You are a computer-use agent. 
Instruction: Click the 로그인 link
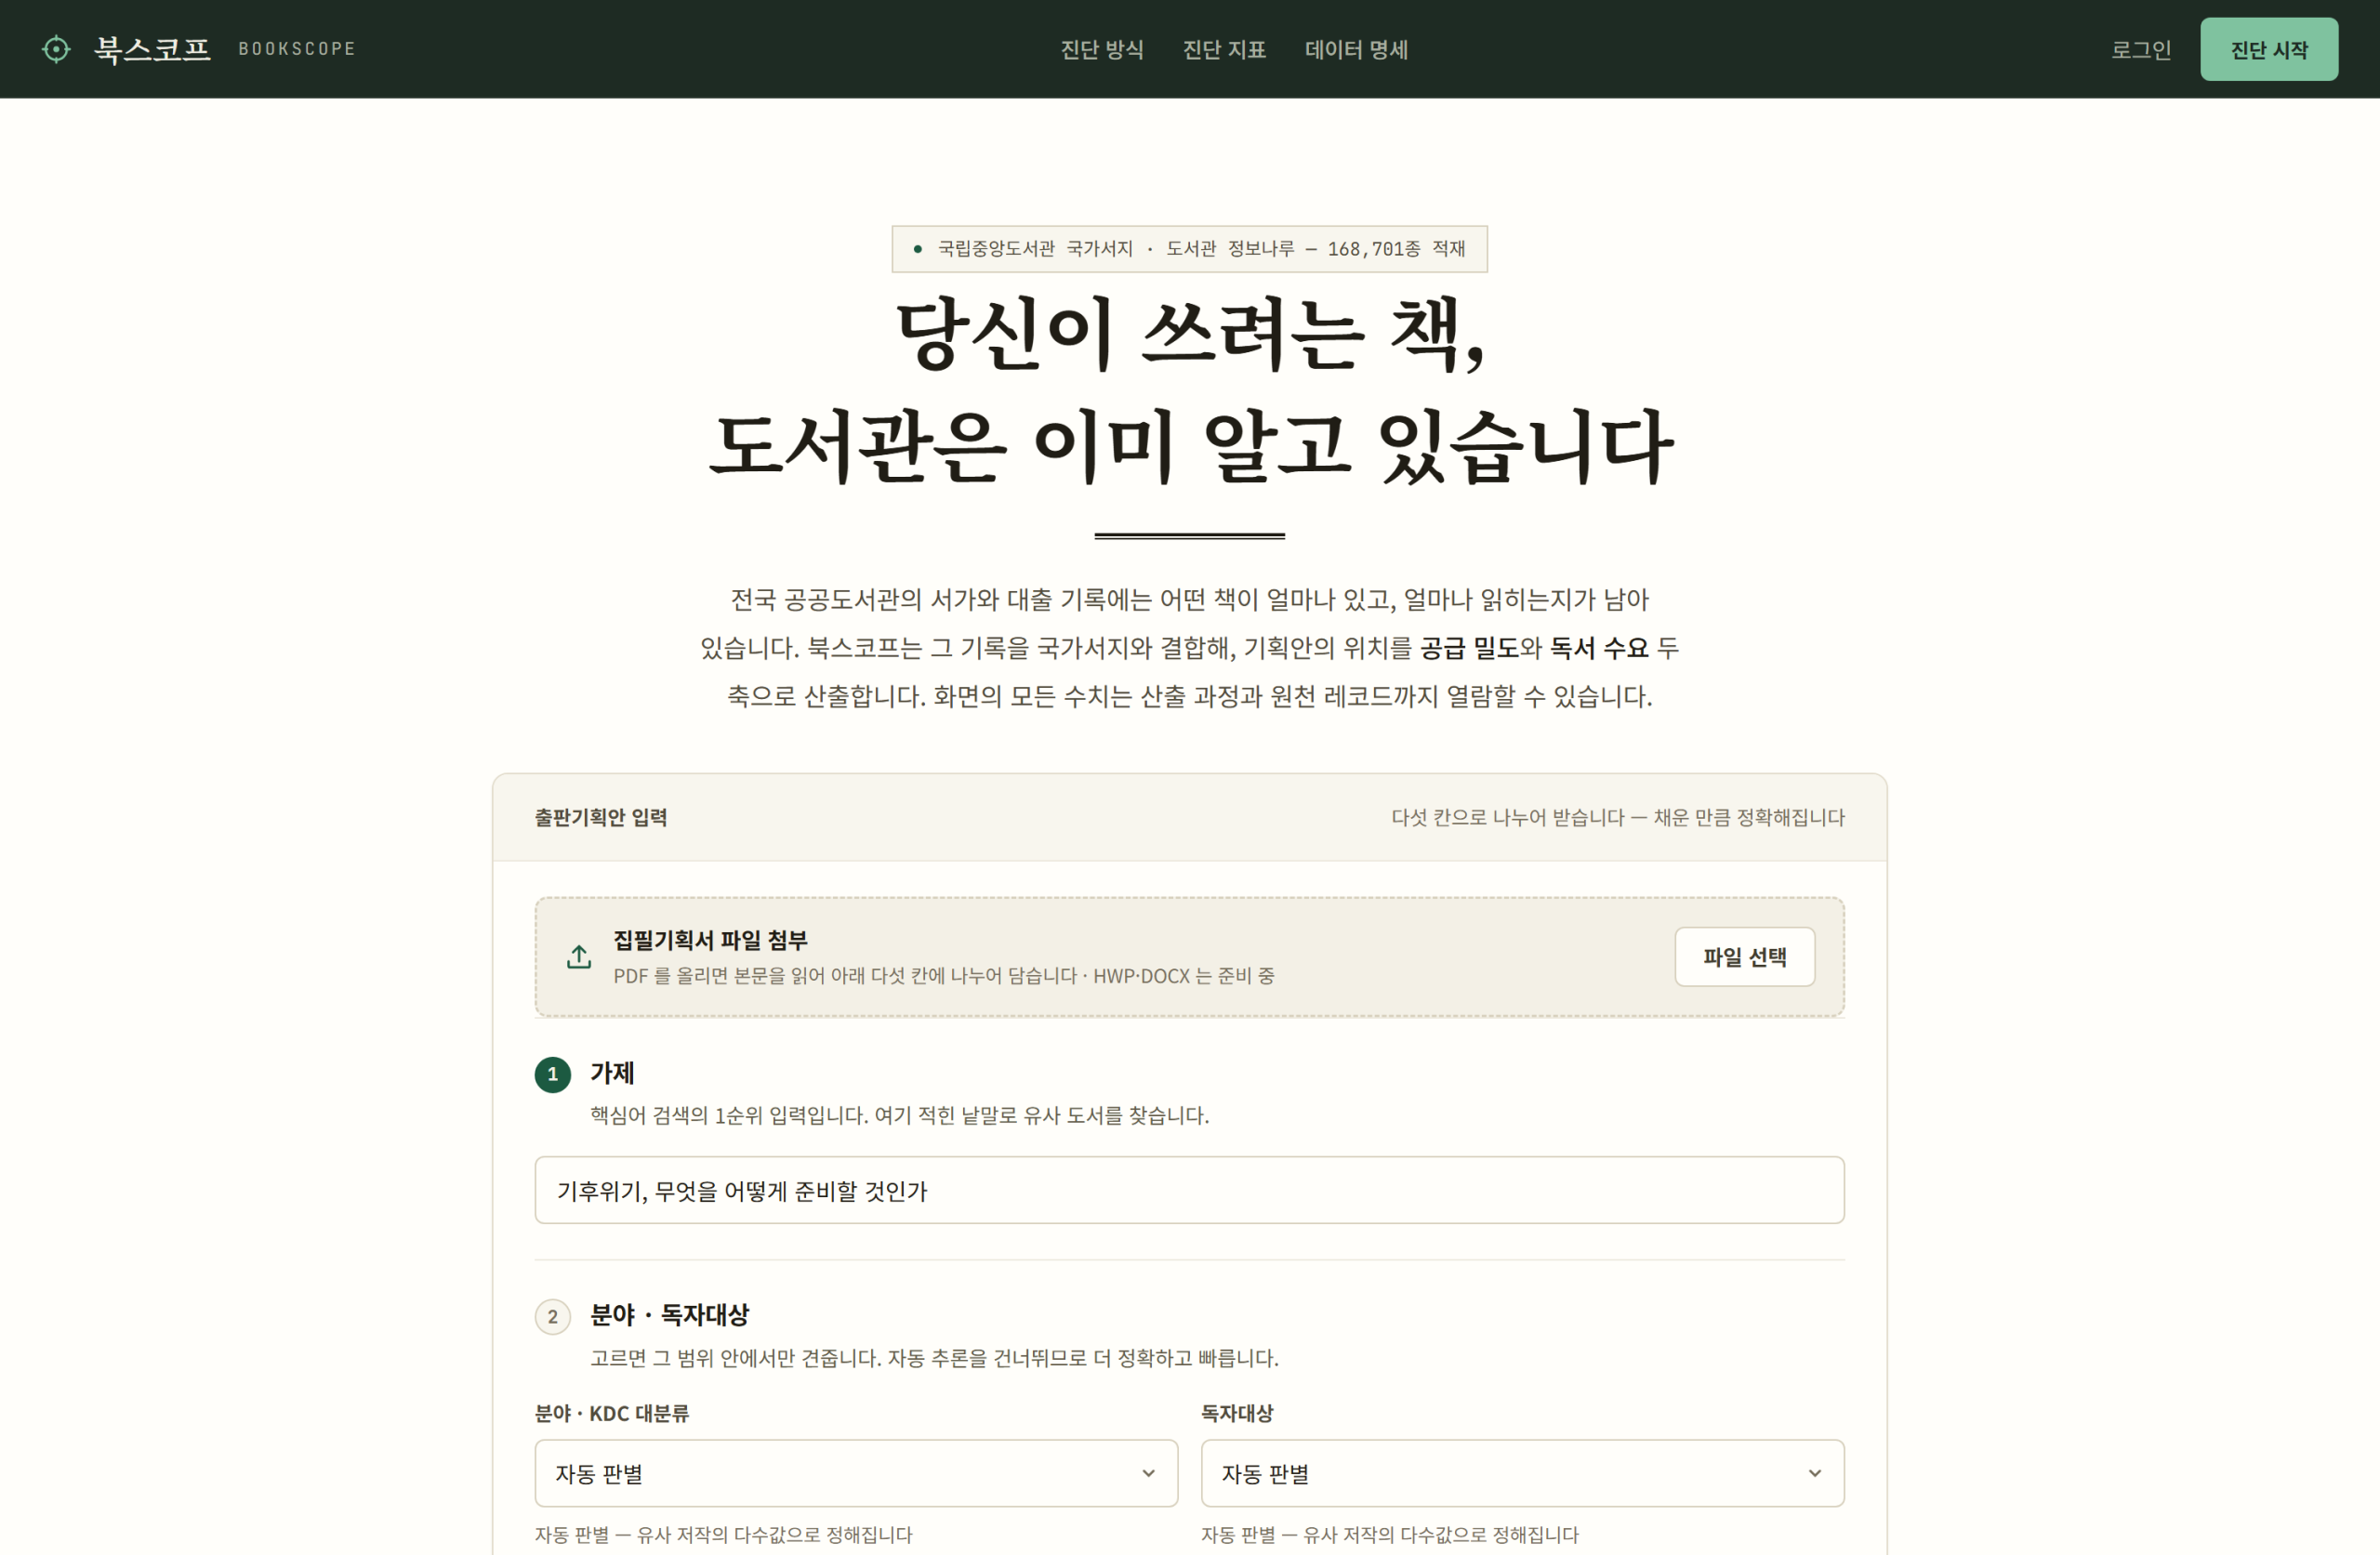click(x=2140, y=49)
